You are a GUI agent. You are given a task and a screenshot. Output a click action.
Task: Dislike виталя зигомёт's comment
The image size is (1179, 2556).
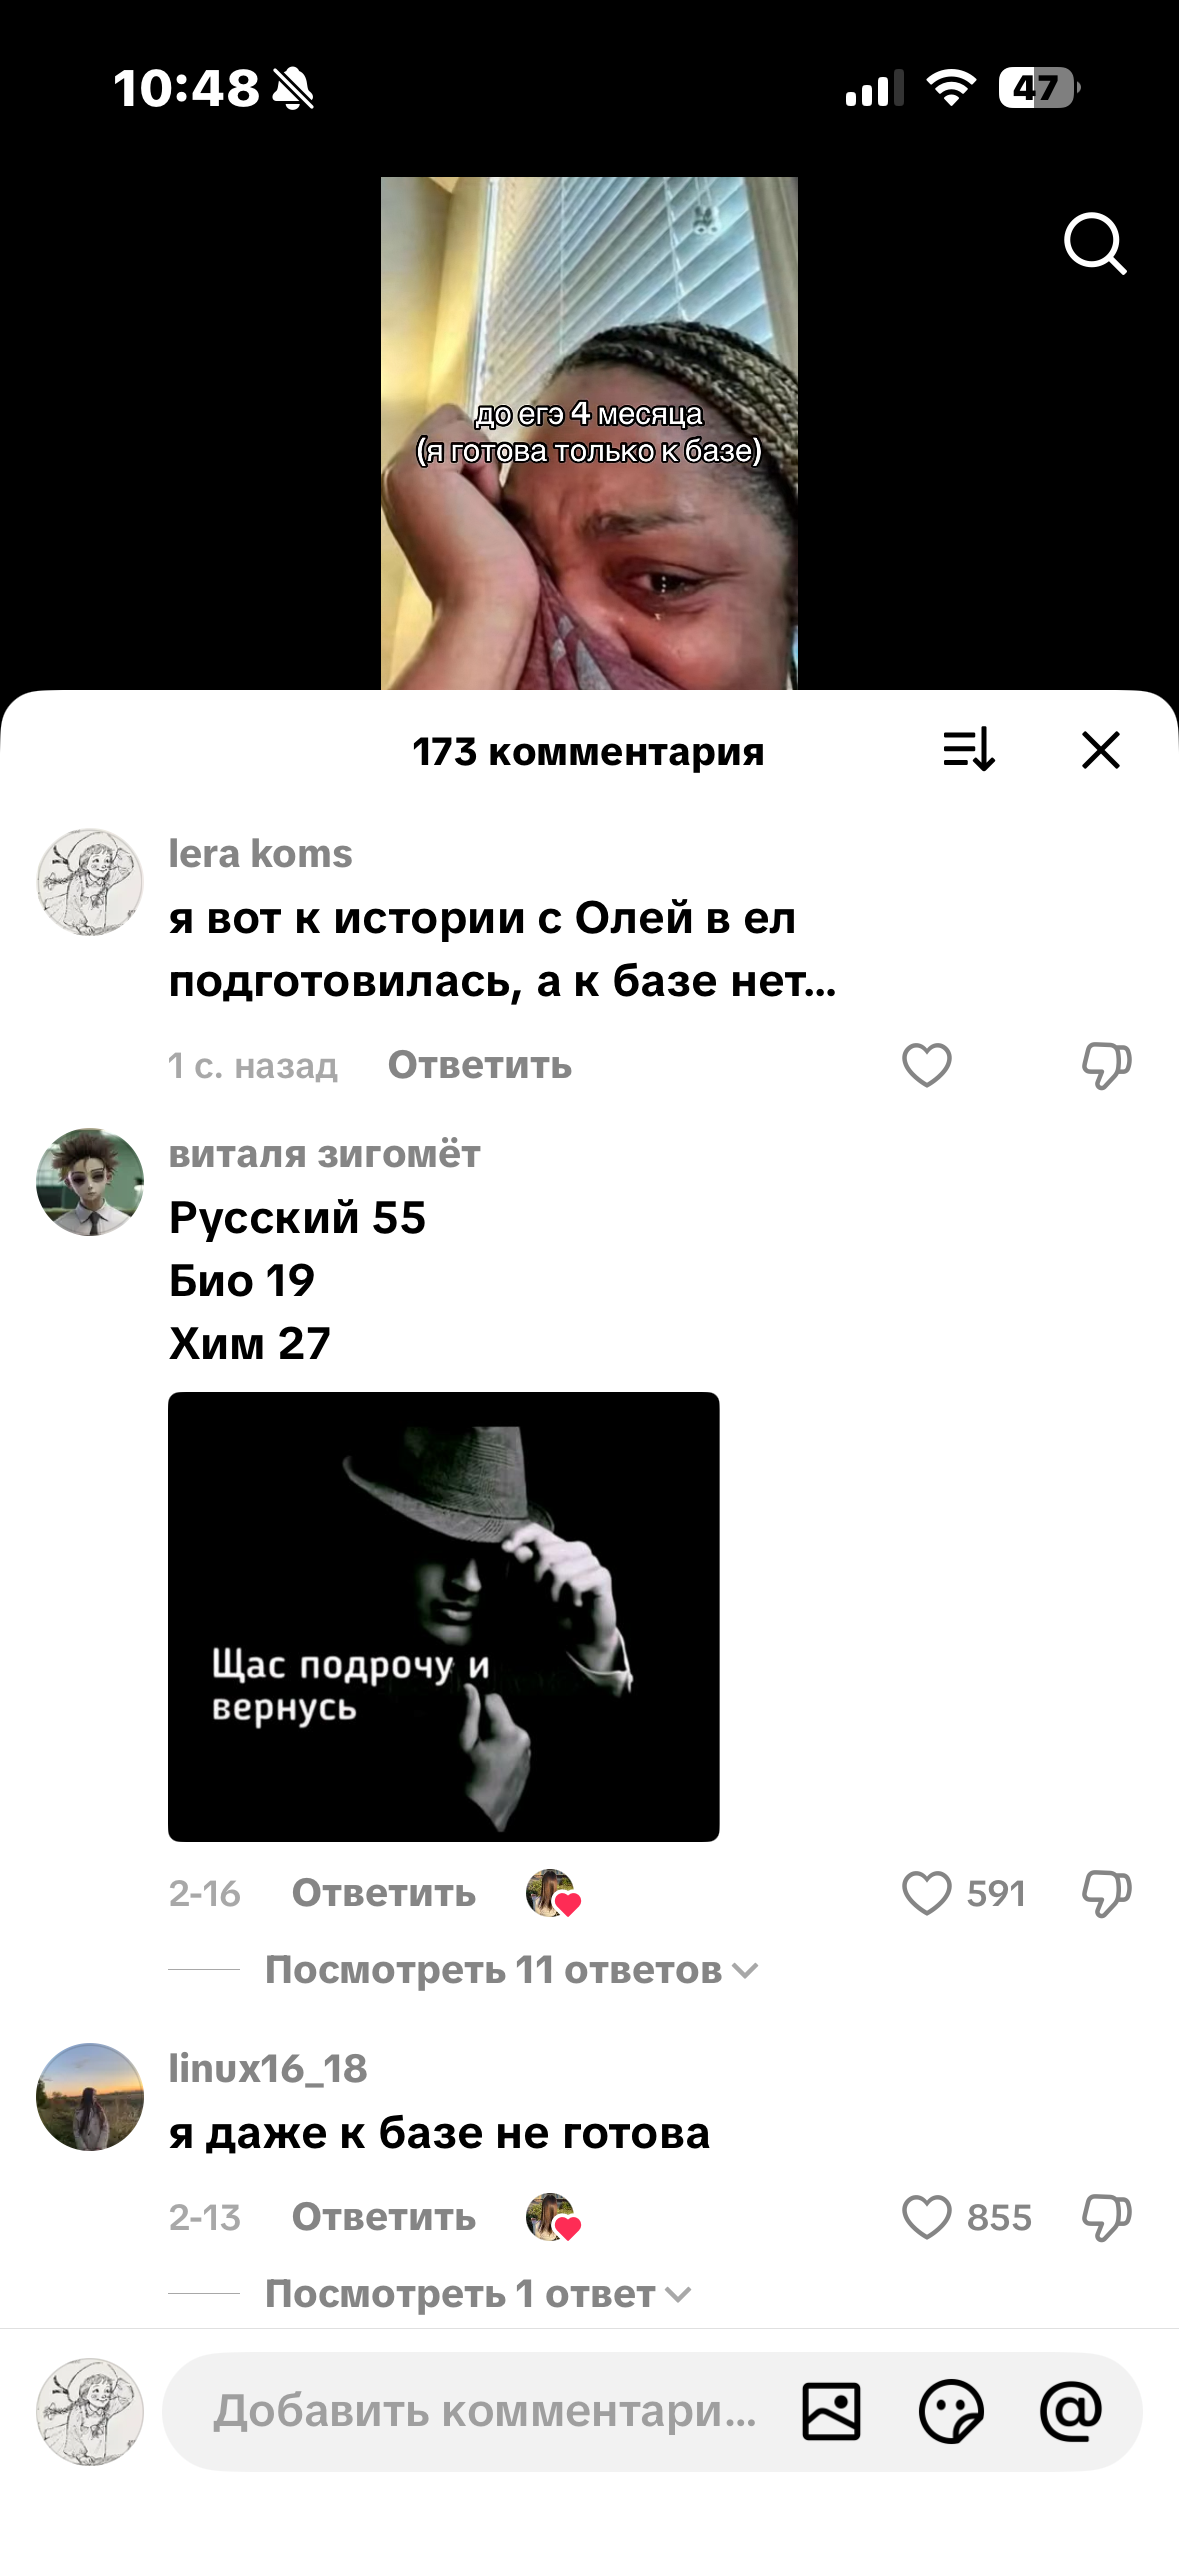click(x=1106, y=1893)
